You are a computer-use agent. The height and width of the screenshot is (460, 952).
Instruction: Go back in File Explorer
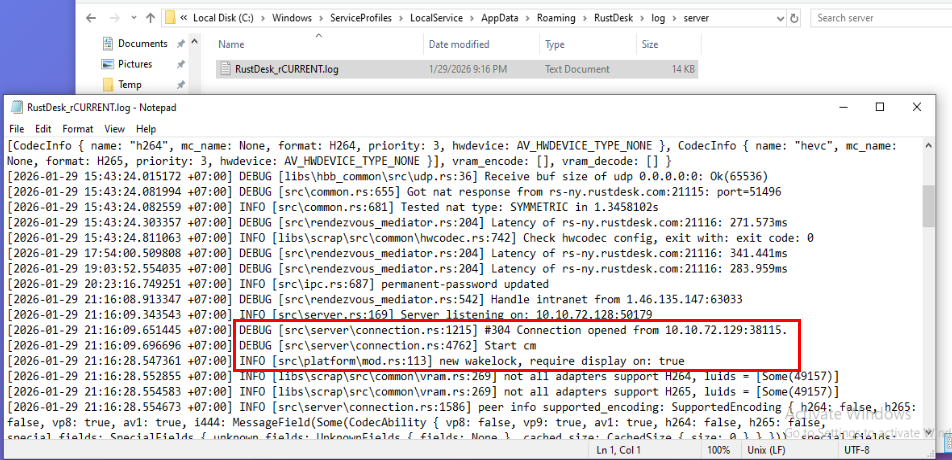(x=91, y=18)
